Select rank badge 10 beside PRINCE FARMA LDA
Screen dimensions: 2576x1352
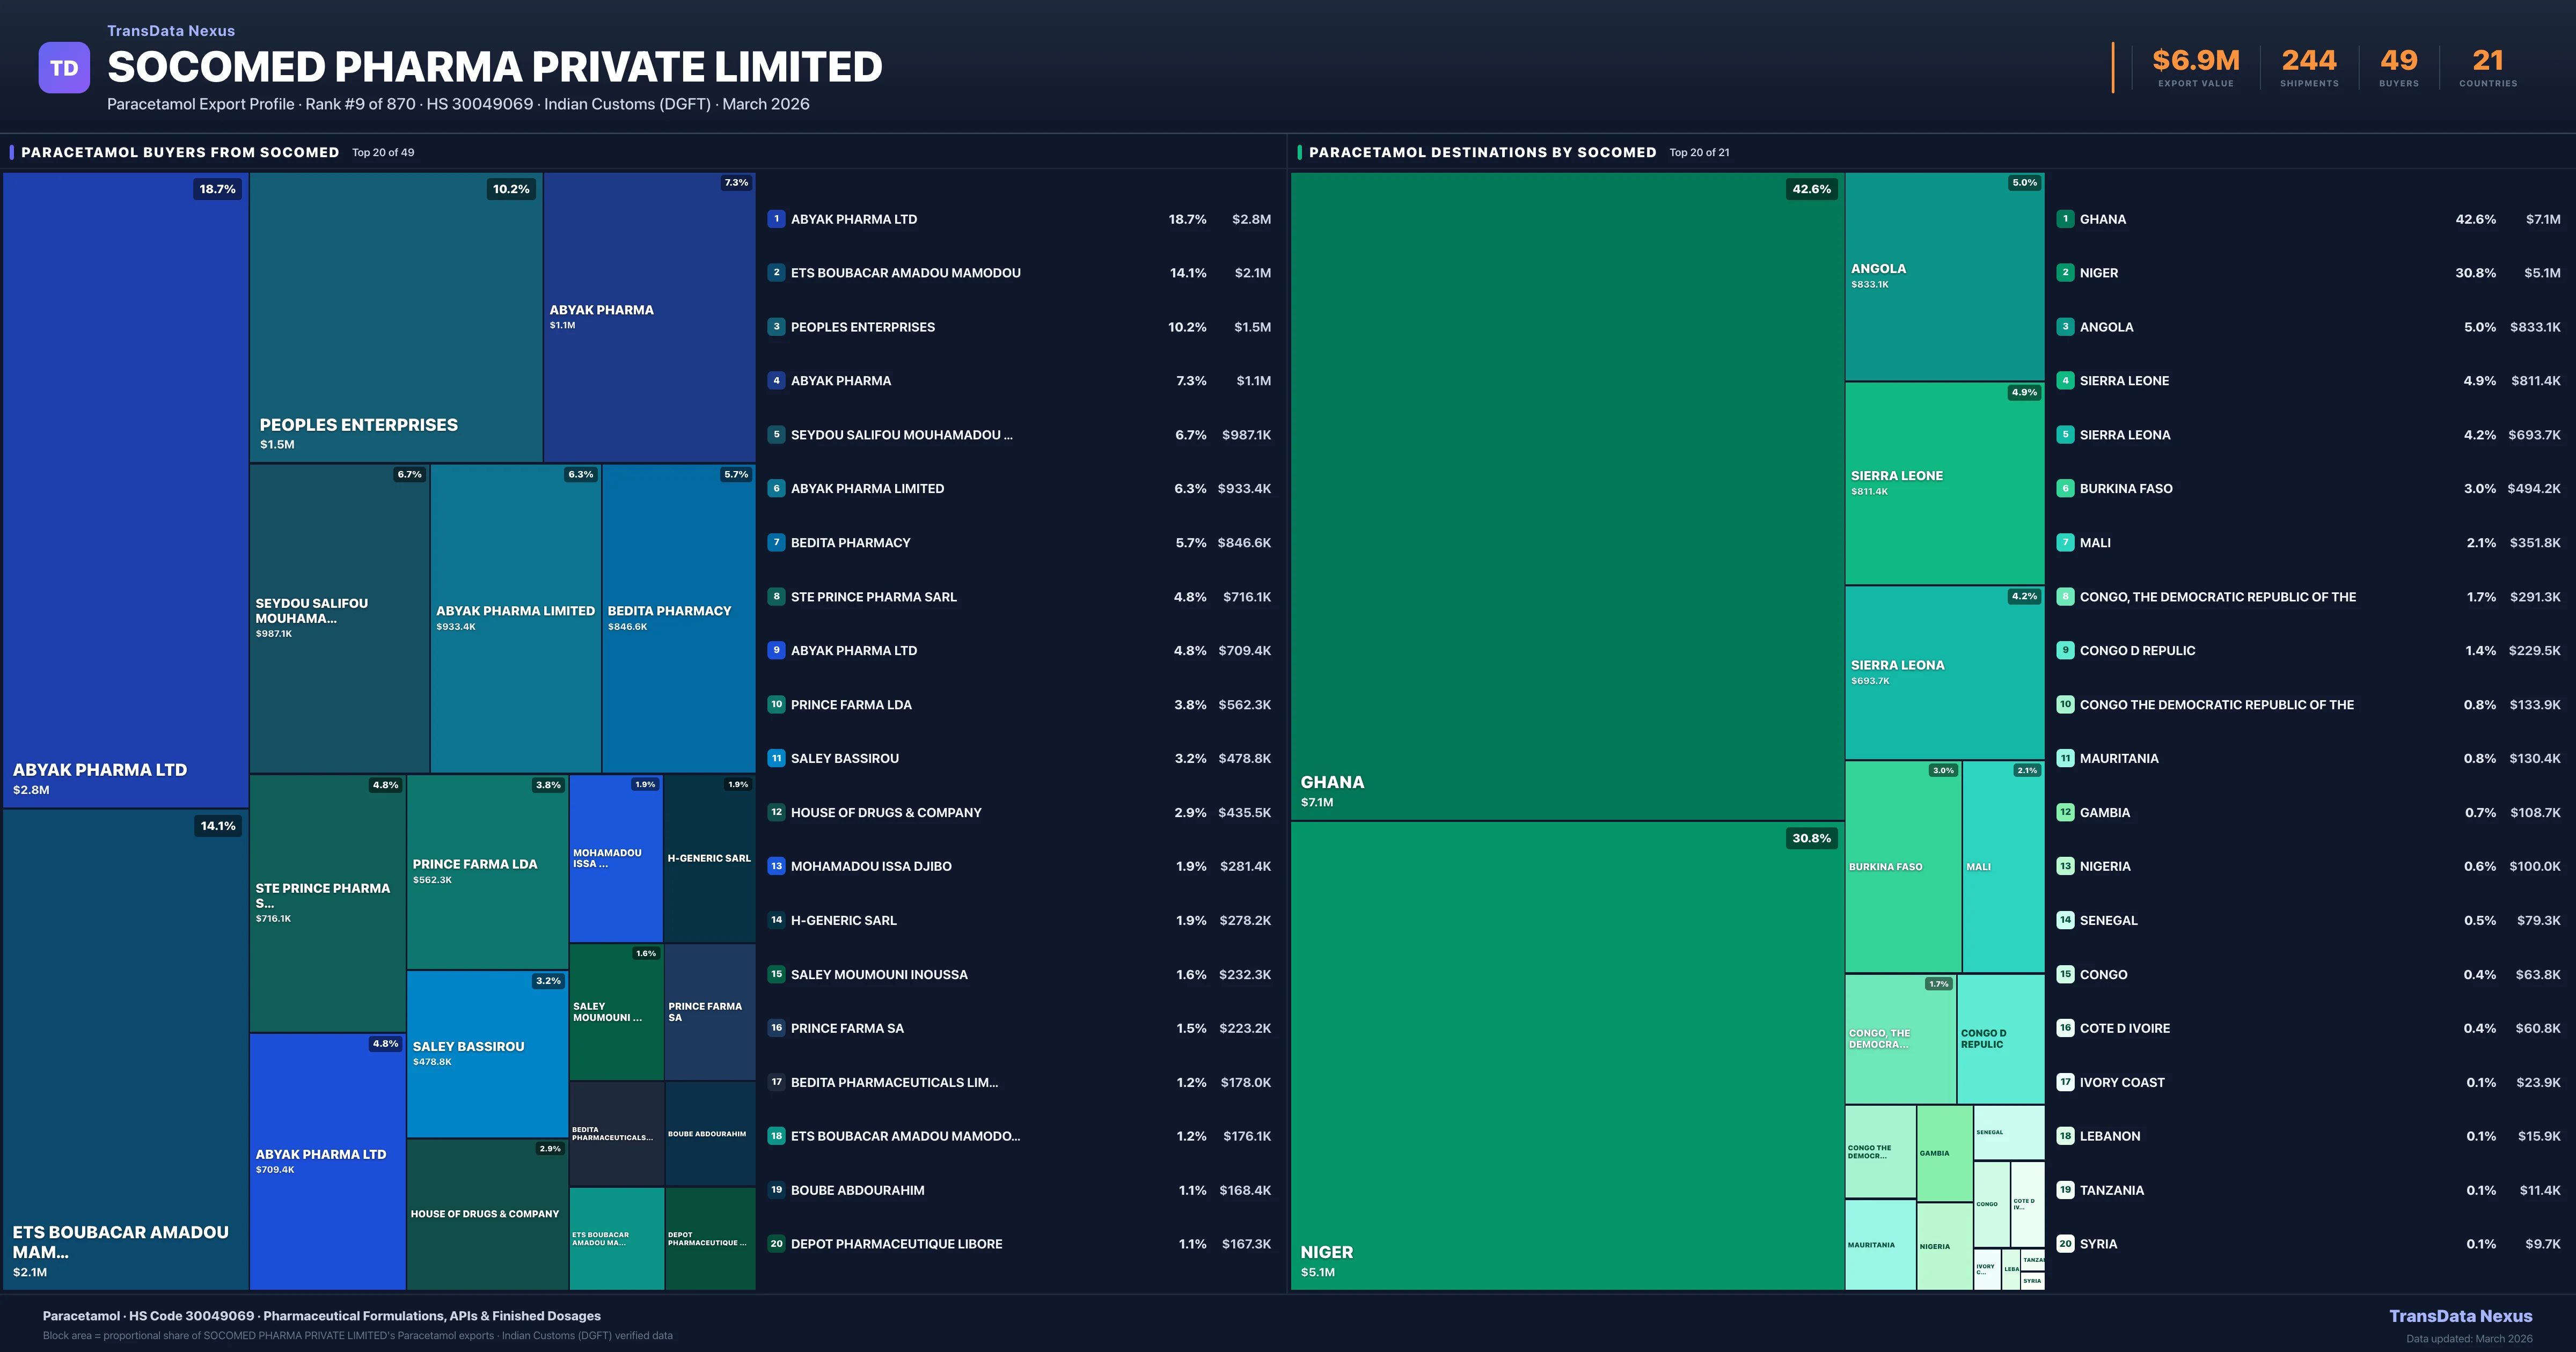pos(776,704)
